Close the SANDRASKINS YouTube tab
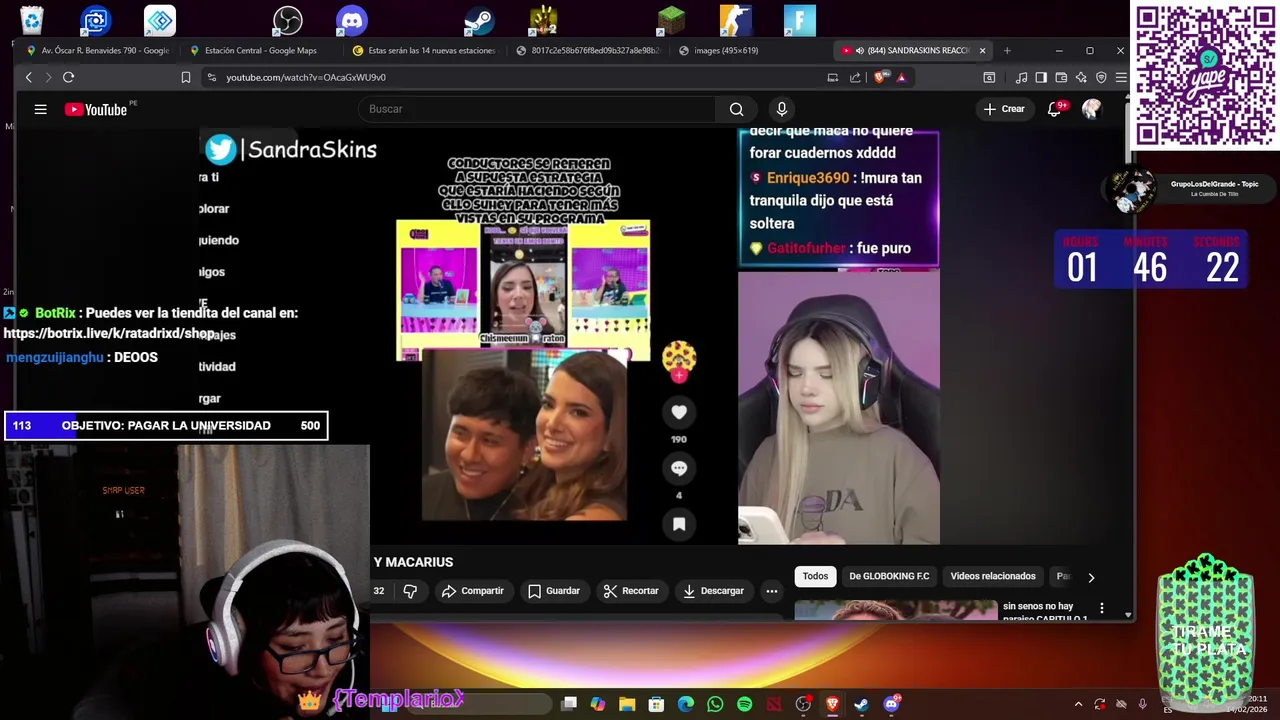This screenshot has width=1280, height=720. click(982, 50)
